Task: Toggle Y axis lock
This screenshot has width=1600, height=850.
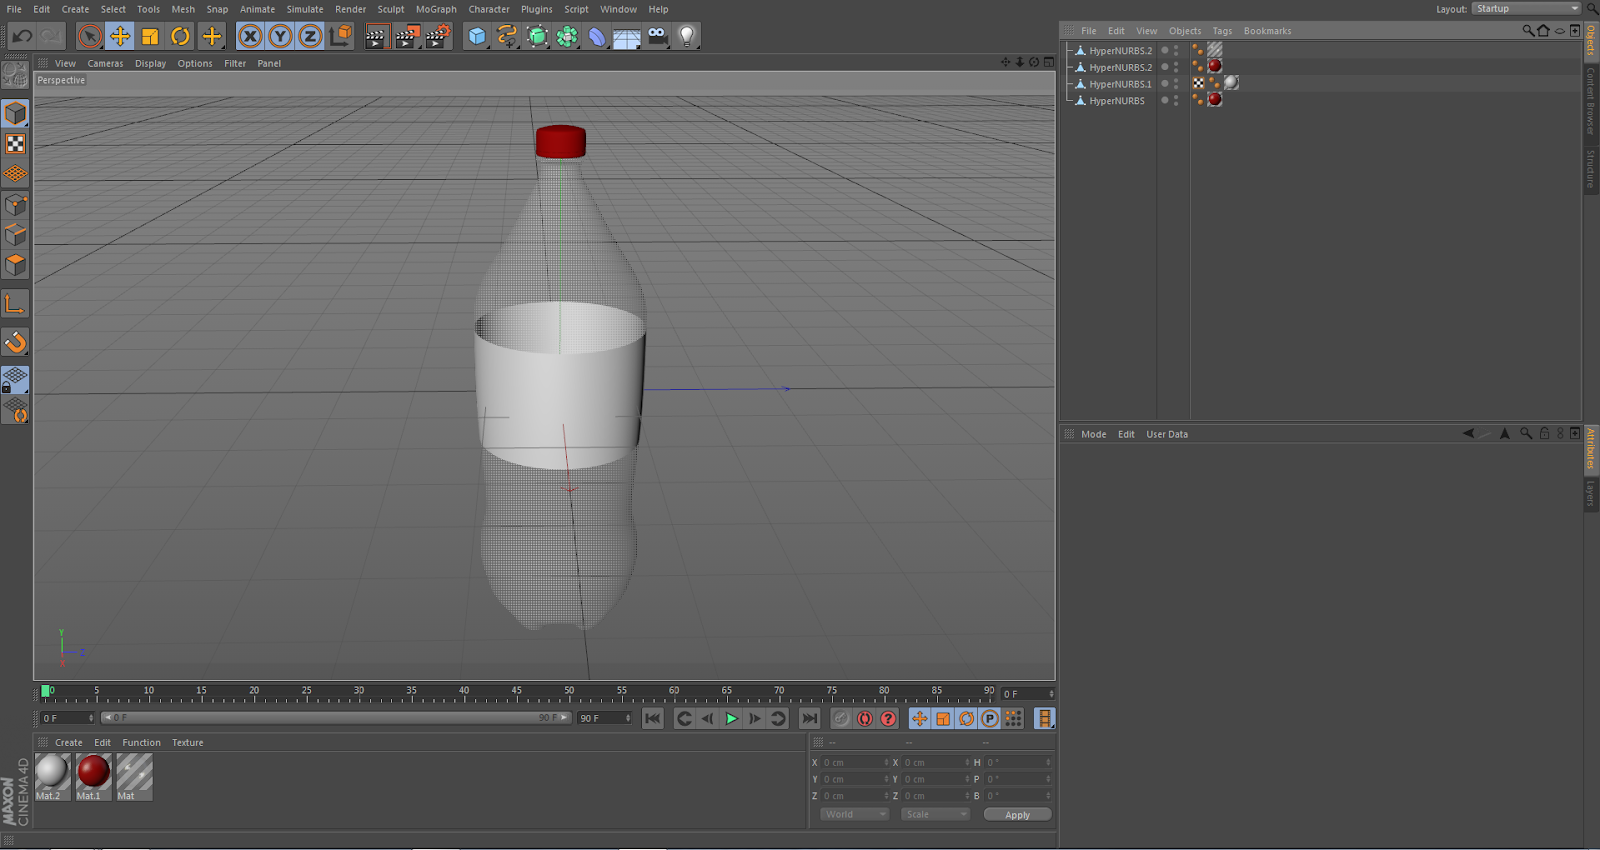Action: (x=280, y=37)
